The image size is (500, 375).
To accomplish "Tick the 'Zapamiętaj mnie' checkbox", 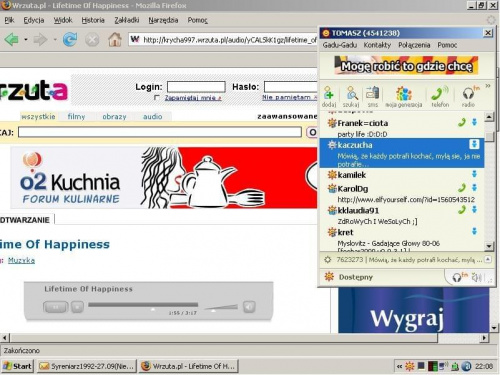I will [157, 98].
